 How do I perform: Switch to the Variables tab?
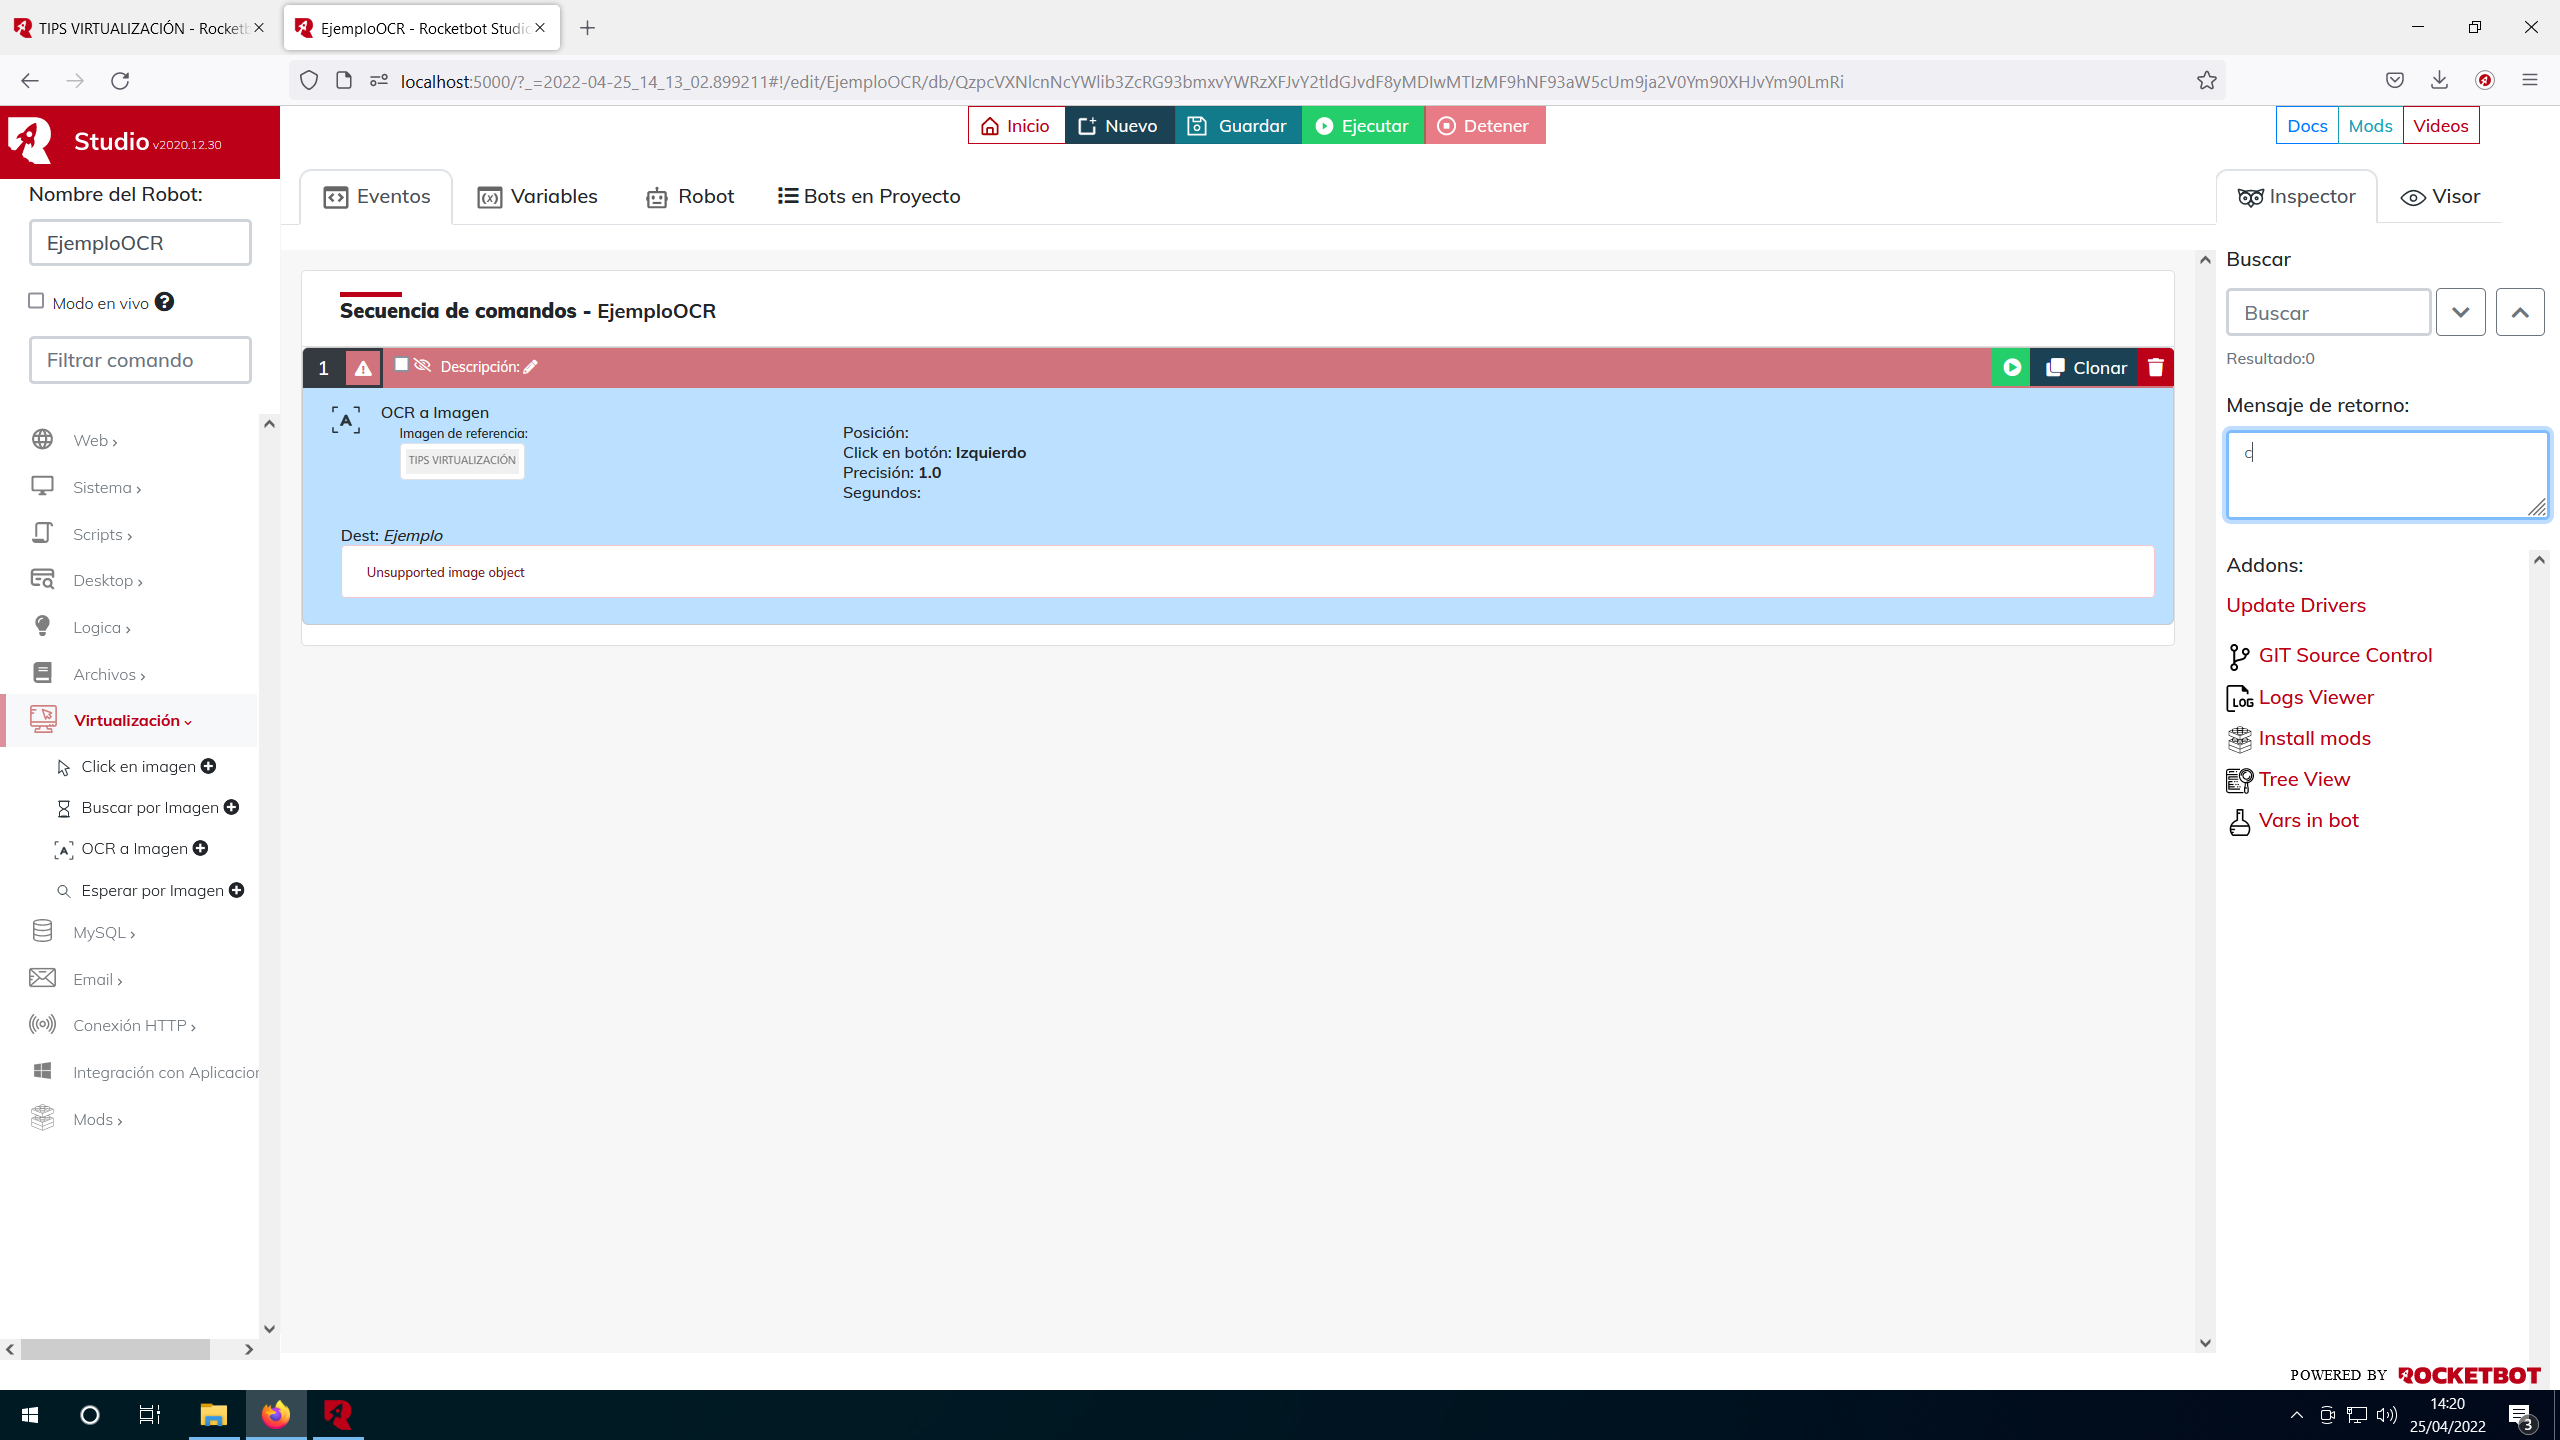(538, 196)
